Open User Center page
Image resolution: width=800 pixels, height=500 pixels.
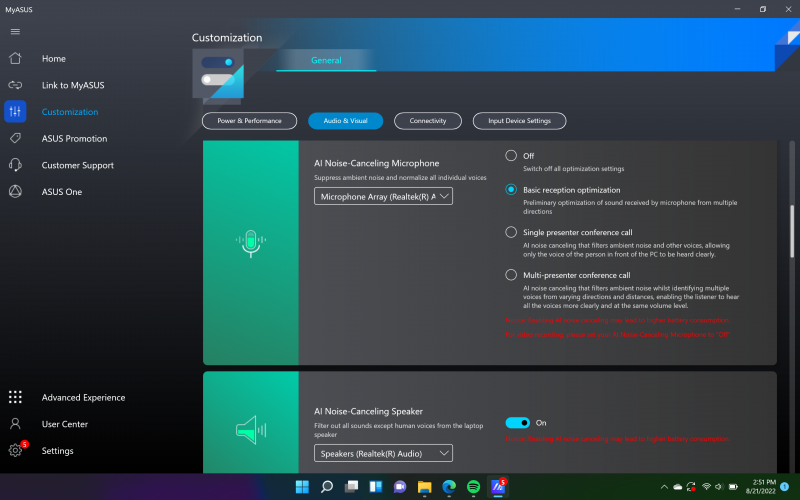(65, 424)
